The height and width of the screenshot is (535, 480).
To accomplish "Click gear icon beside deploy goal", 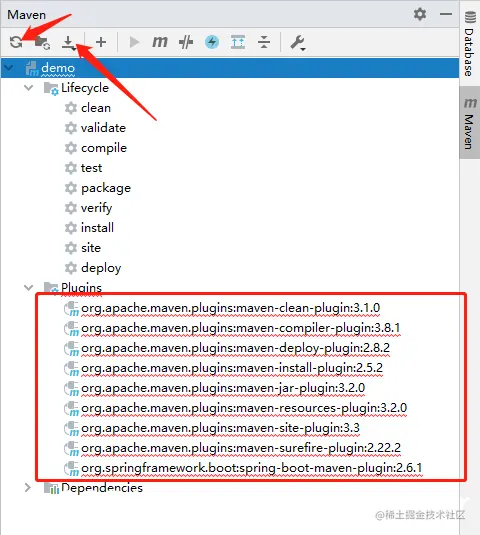I will 71,268.
